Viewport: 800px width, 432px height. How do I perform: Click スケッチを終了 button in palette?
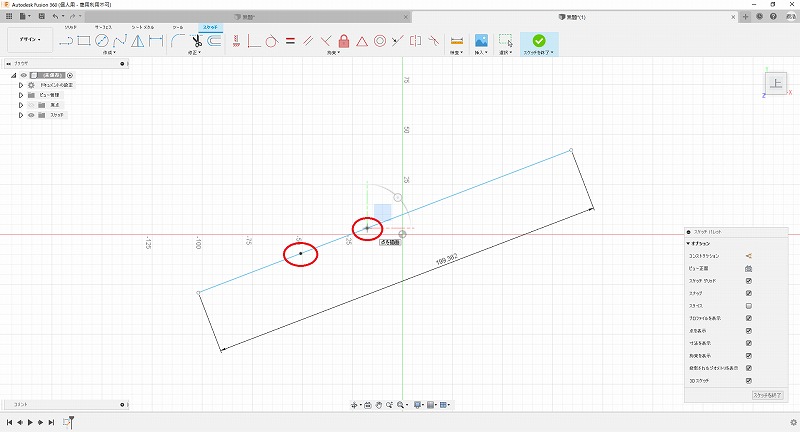click(768, 397)
